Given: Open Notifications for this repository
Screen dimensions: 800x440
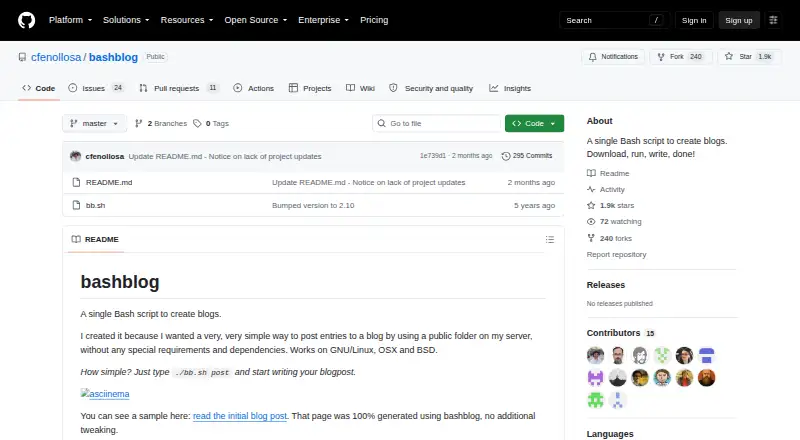Looking at the screenshot, I should [x=613, y=57].
